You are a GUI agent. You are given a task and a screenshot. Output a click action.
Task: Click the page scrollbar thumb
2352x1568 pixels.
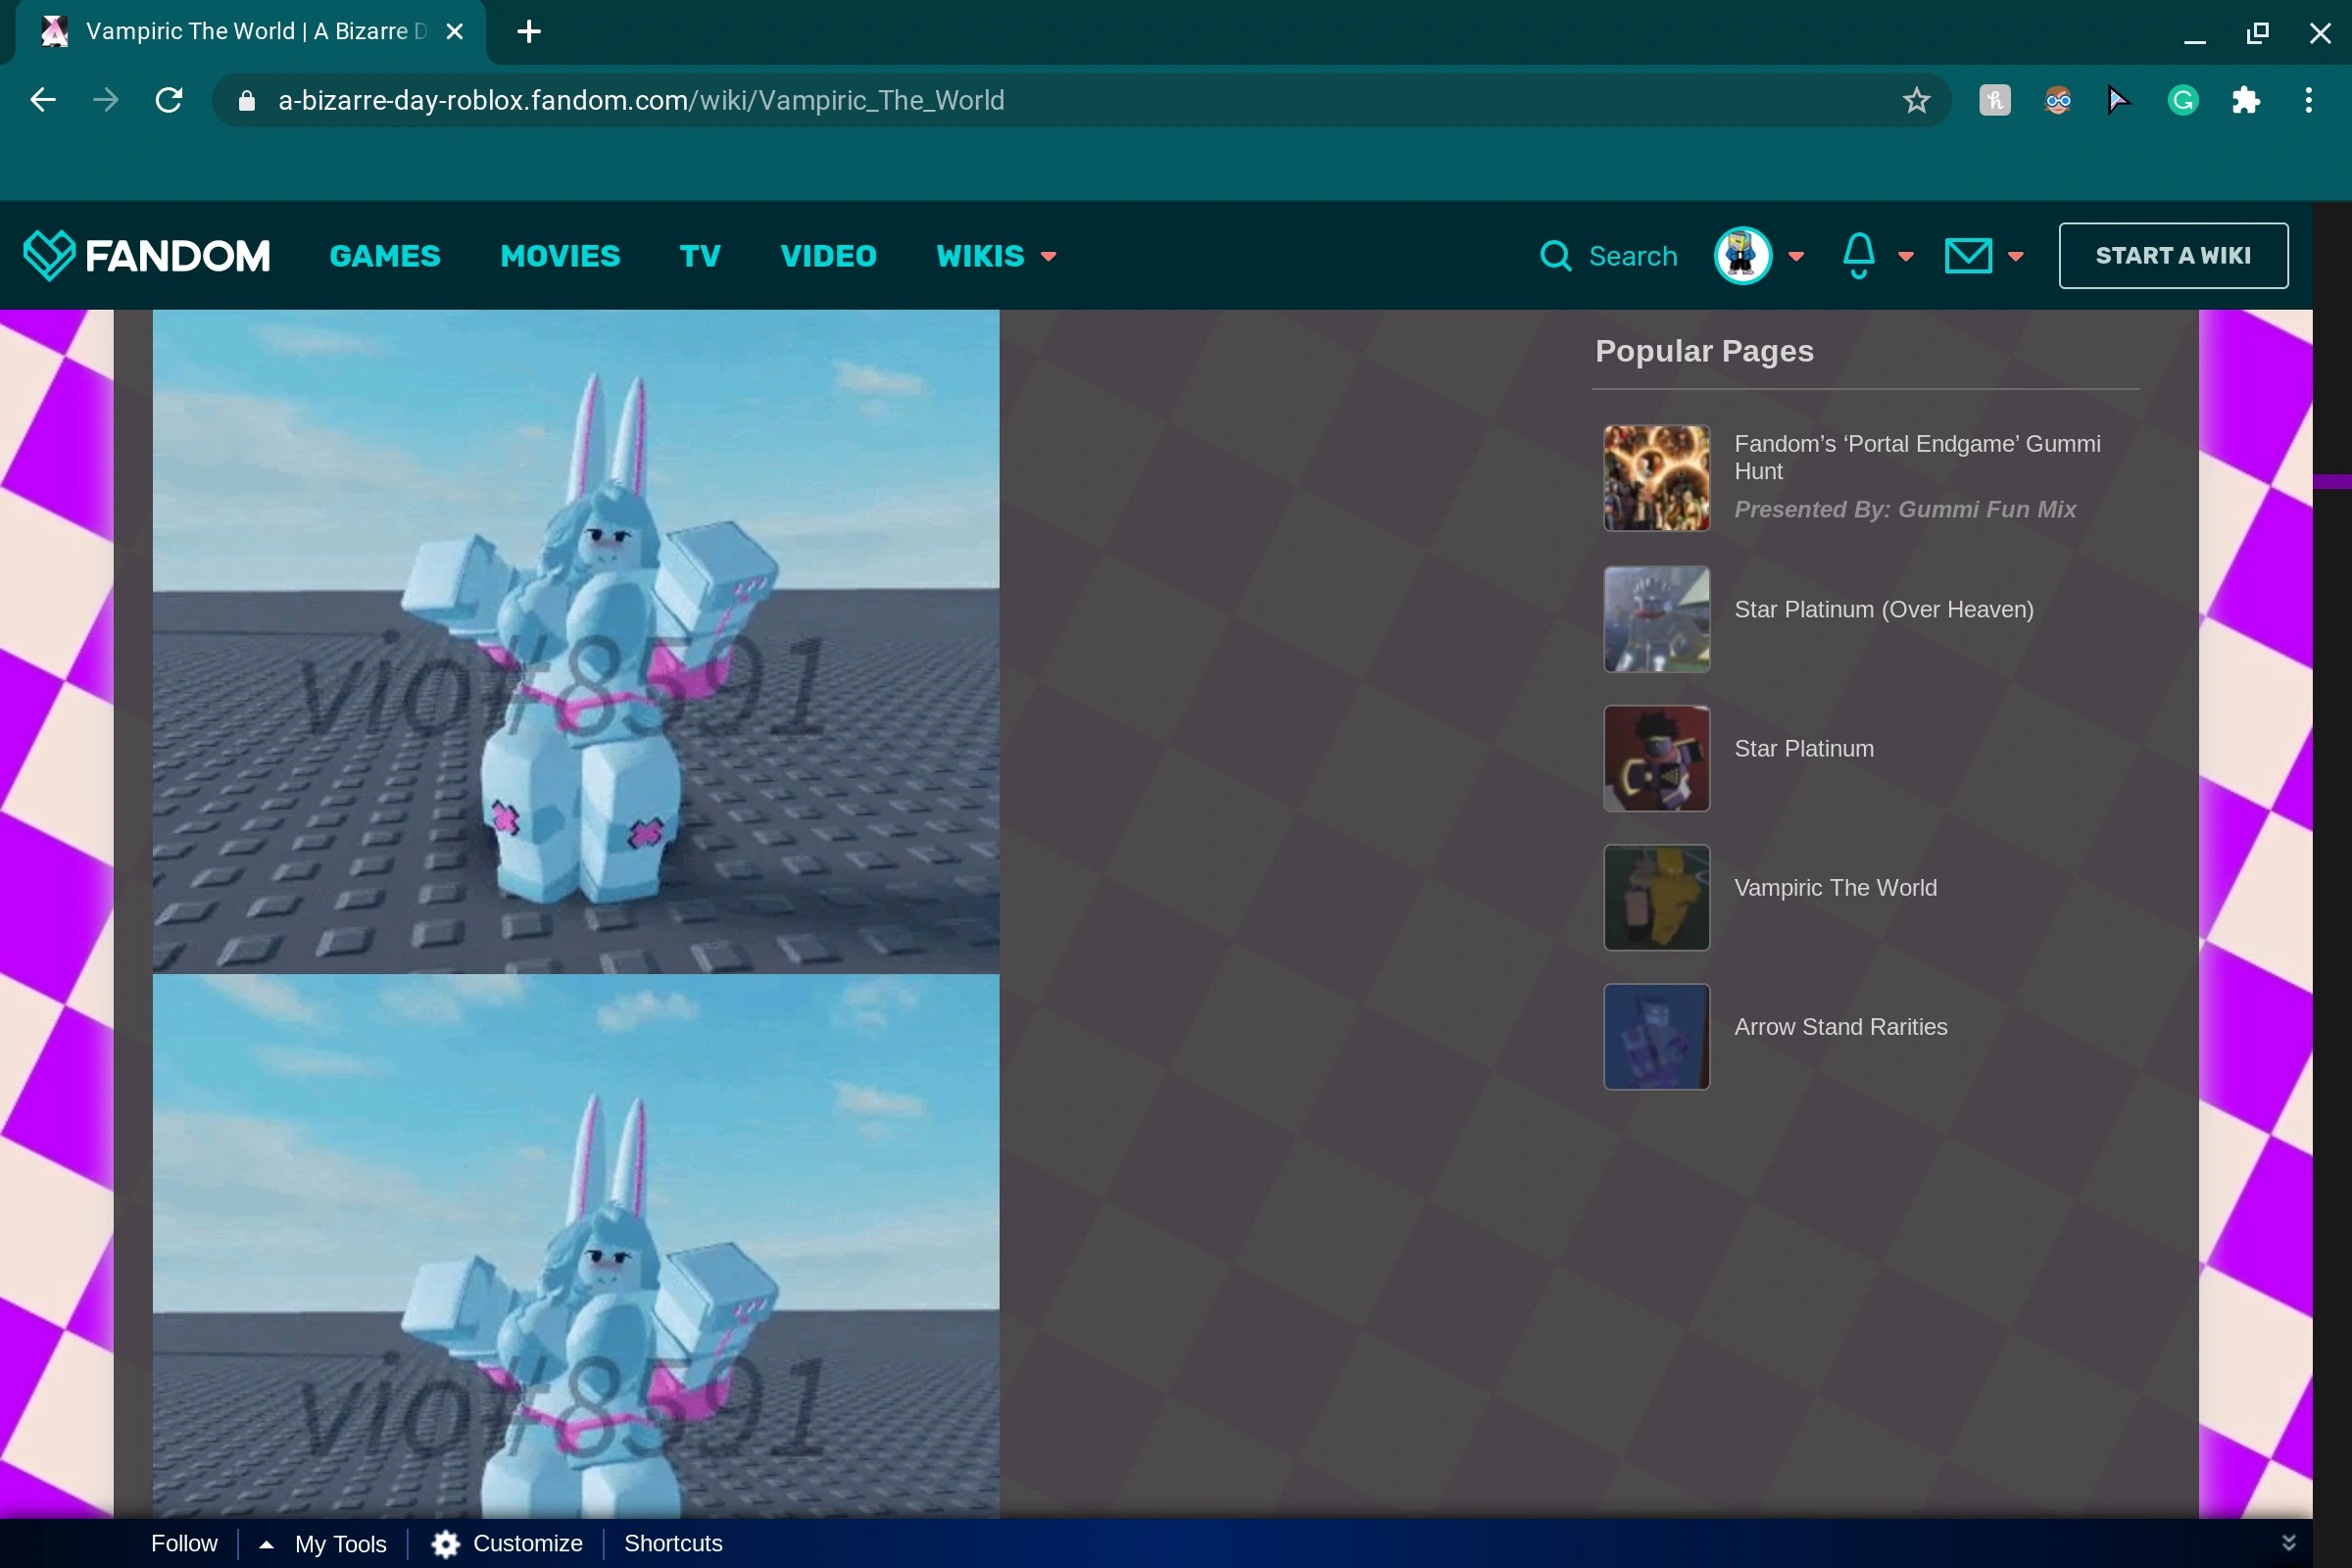click(2332, 481)
